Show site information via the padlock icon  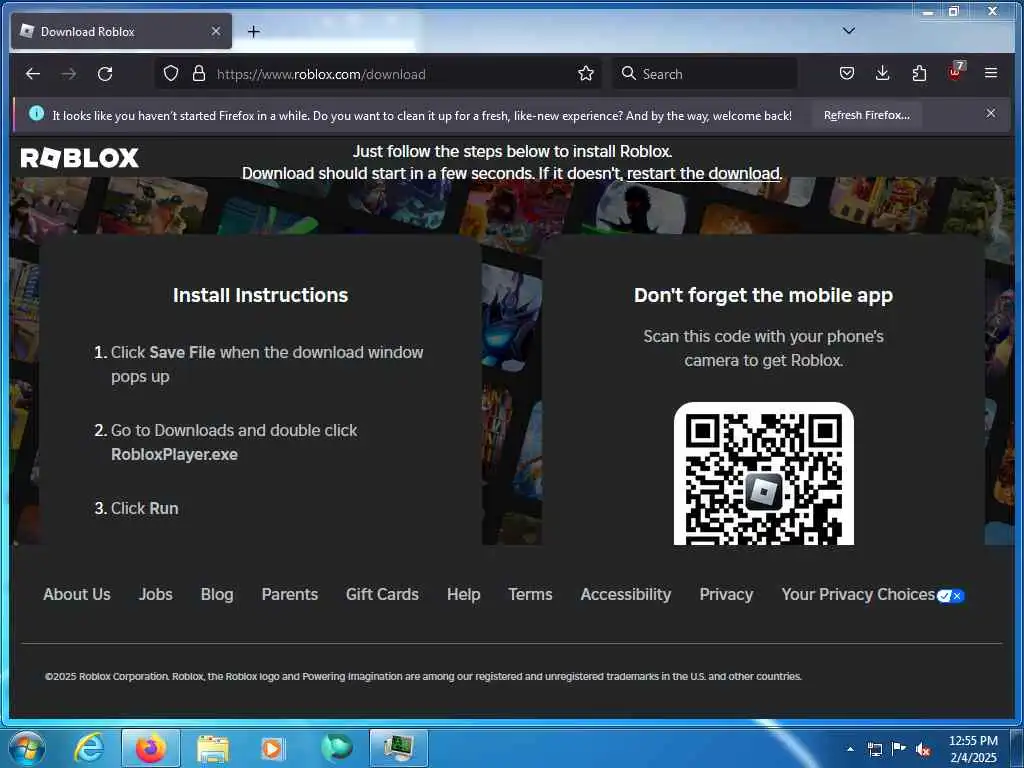tap(199, 73)
